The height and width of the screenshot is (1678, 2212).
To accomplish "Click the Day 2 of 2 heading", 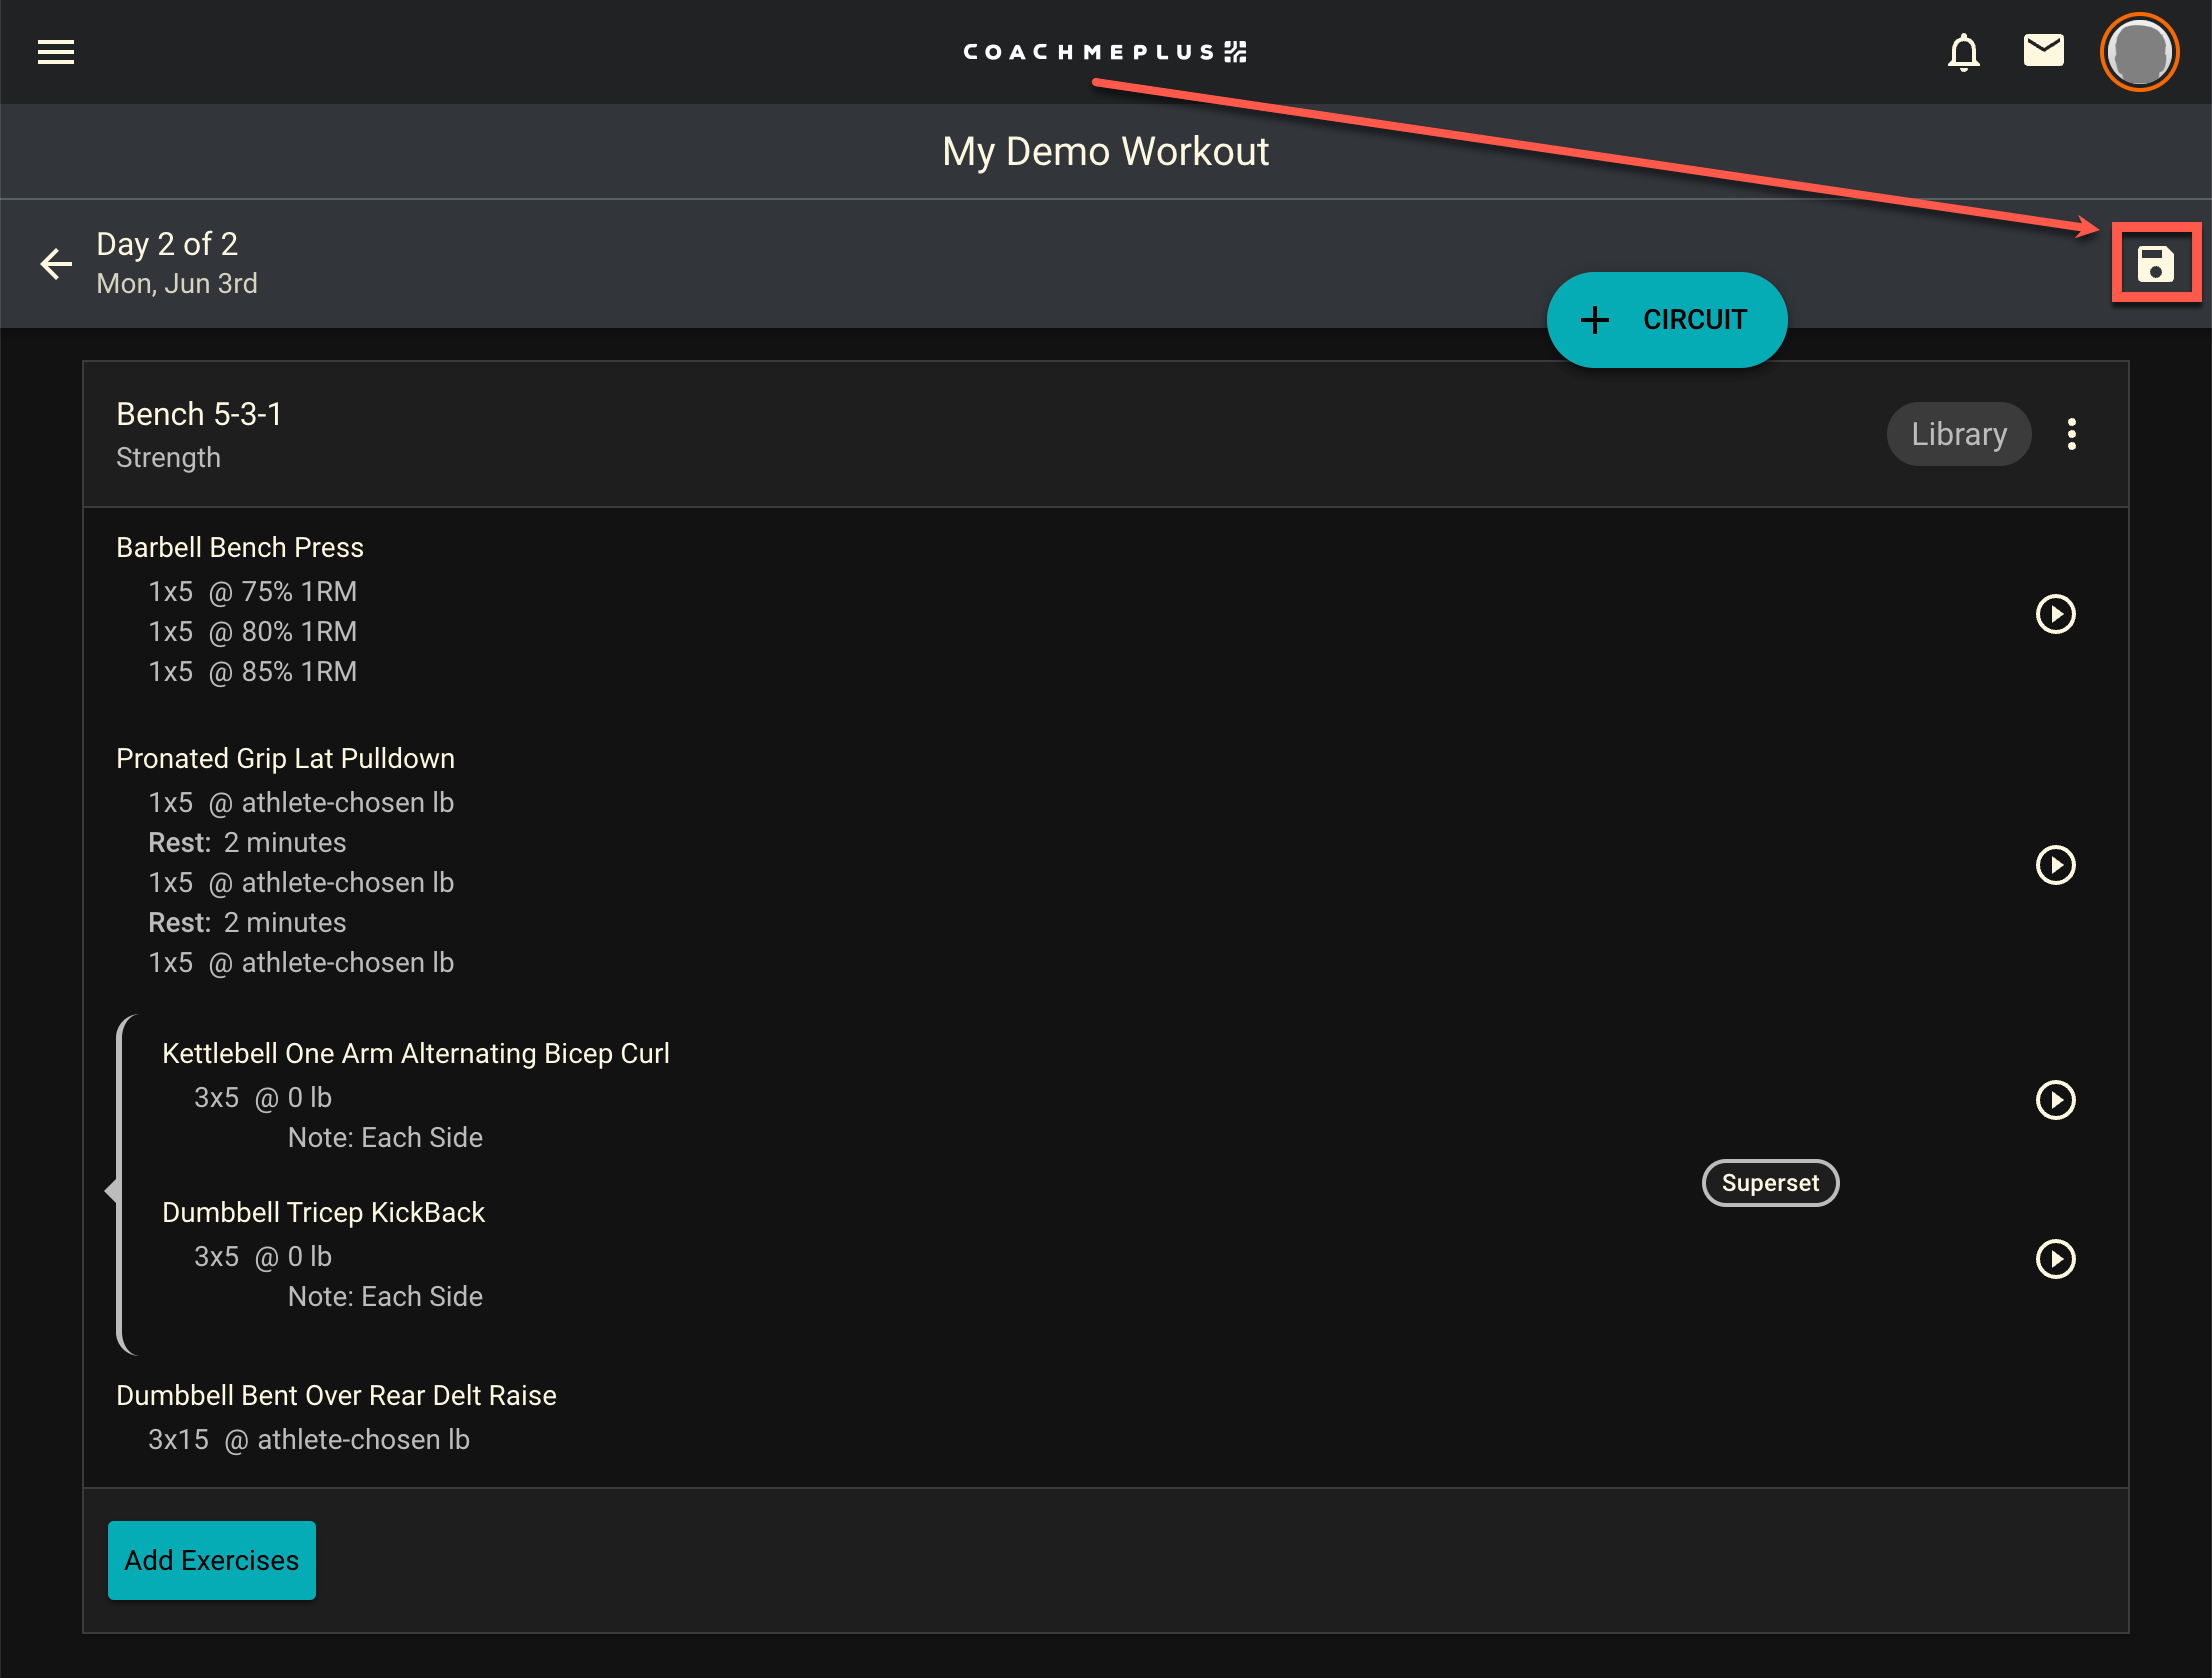I will pyautogui.click(x=167, y=244).
